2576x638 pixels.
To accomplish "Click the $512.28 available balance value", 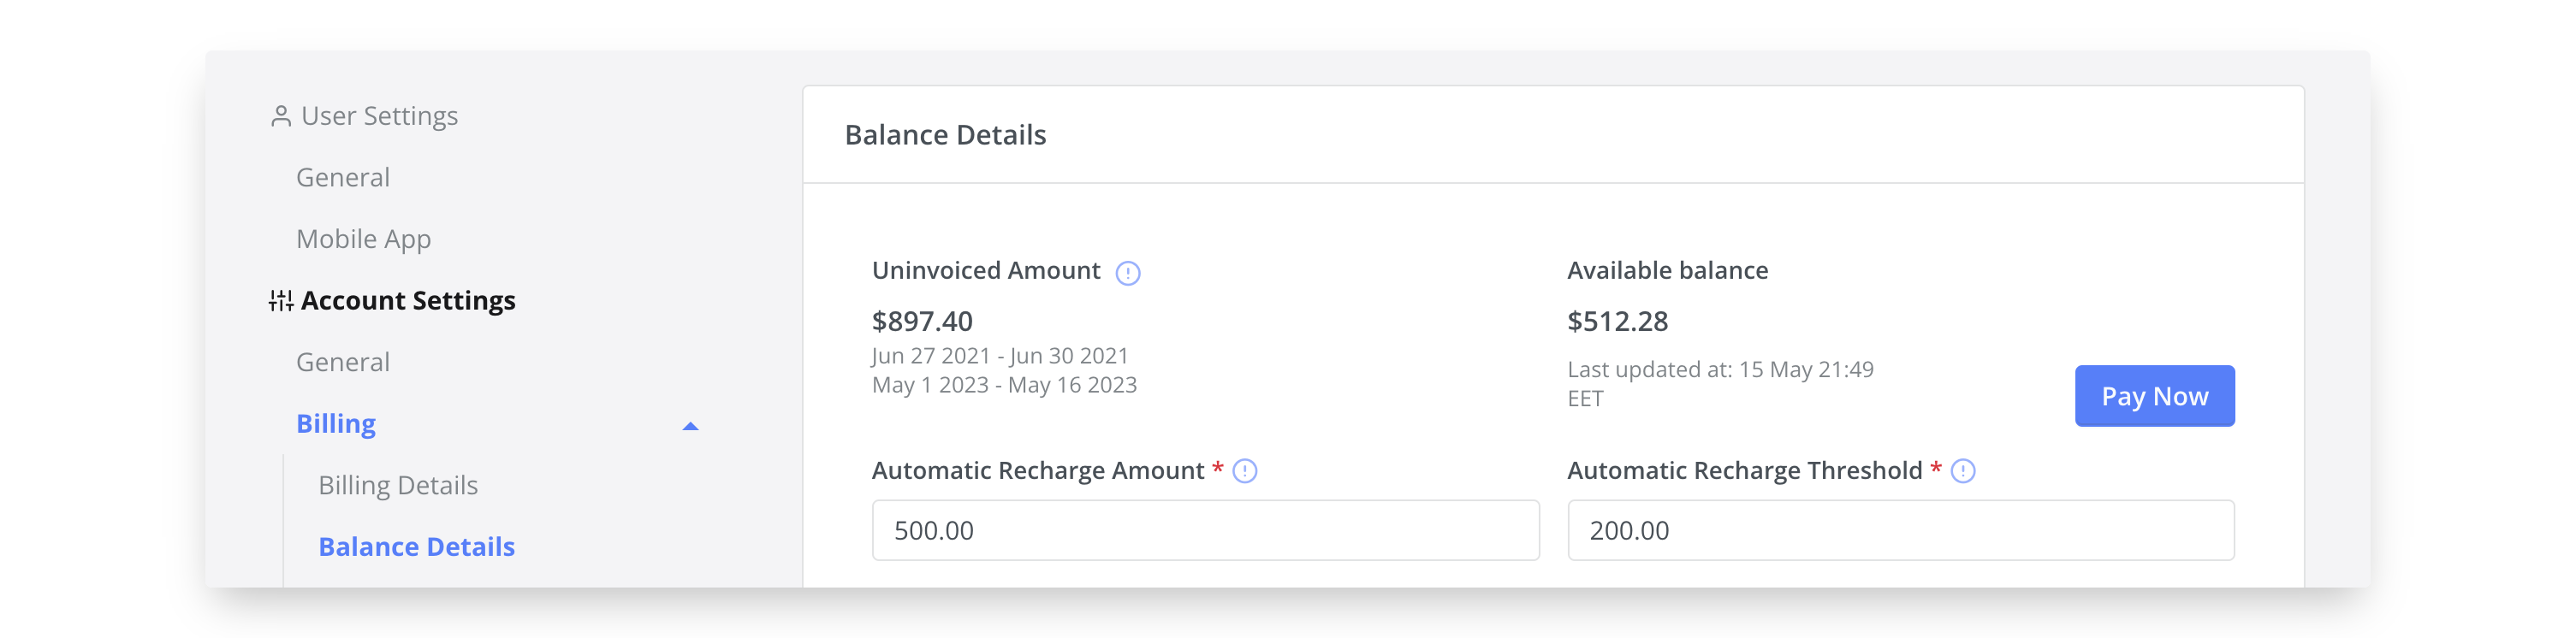I will (x=1617, y=322).
